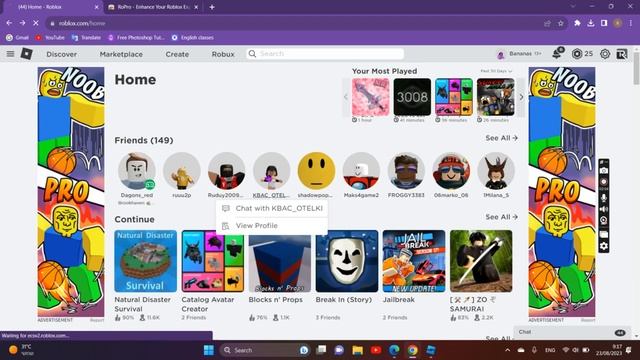Open the notifications bell

pos(557,53)
